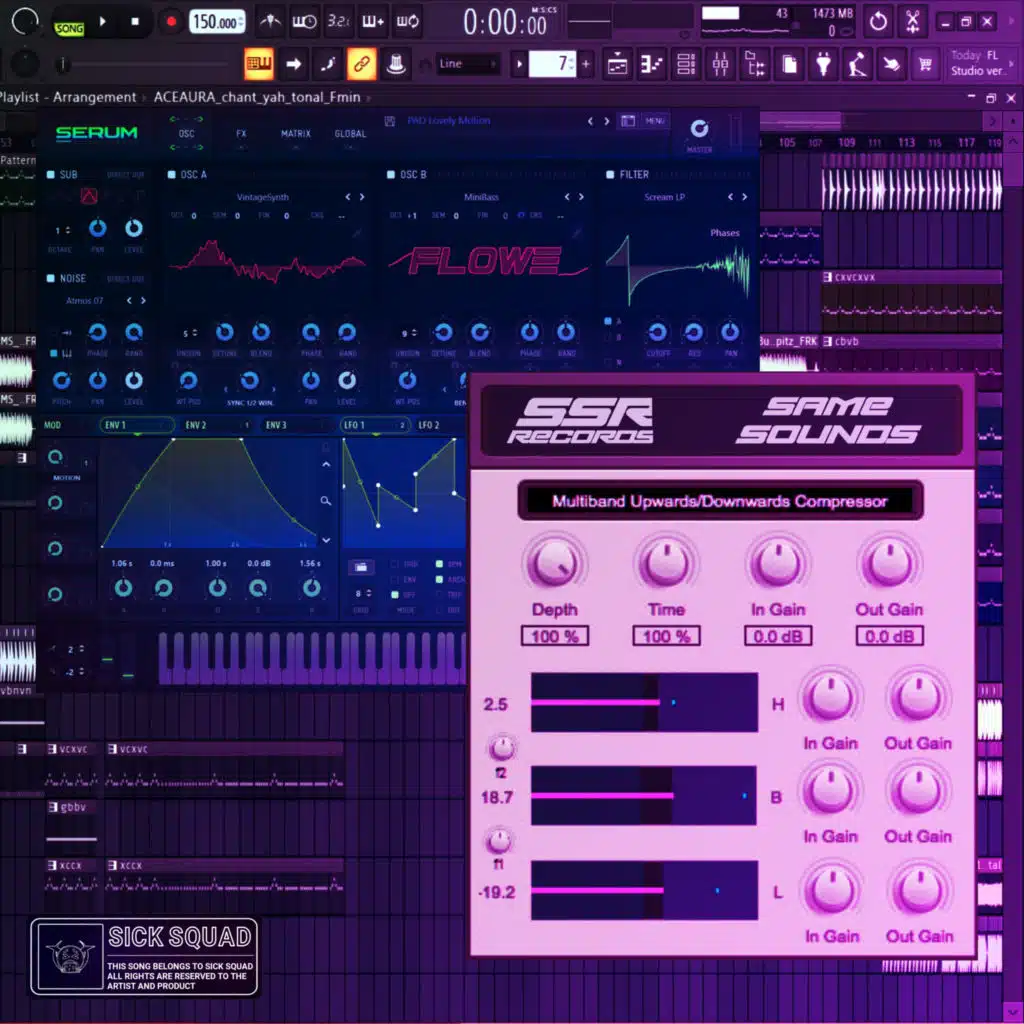Open the Mixer from the toolbar
Screen dimensions: 1024x1024
pyautogui.click(x=720, y=64)
